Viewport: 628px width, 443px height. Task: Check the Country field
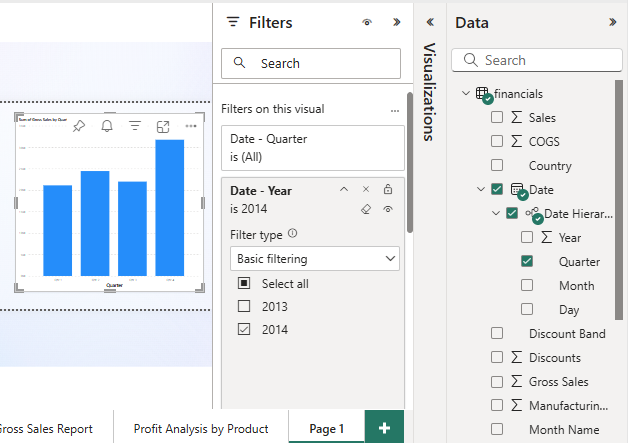tap(497, 165)
